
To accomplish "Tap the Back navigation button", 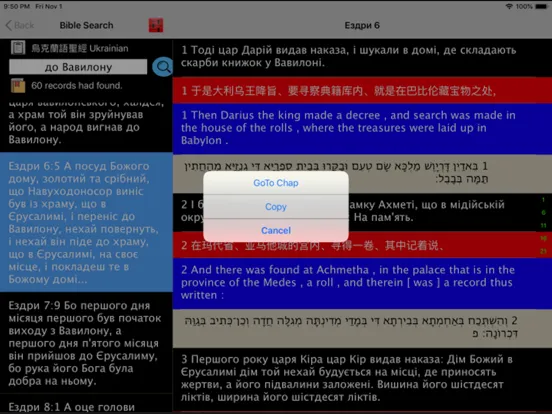I will click(20, 25).
